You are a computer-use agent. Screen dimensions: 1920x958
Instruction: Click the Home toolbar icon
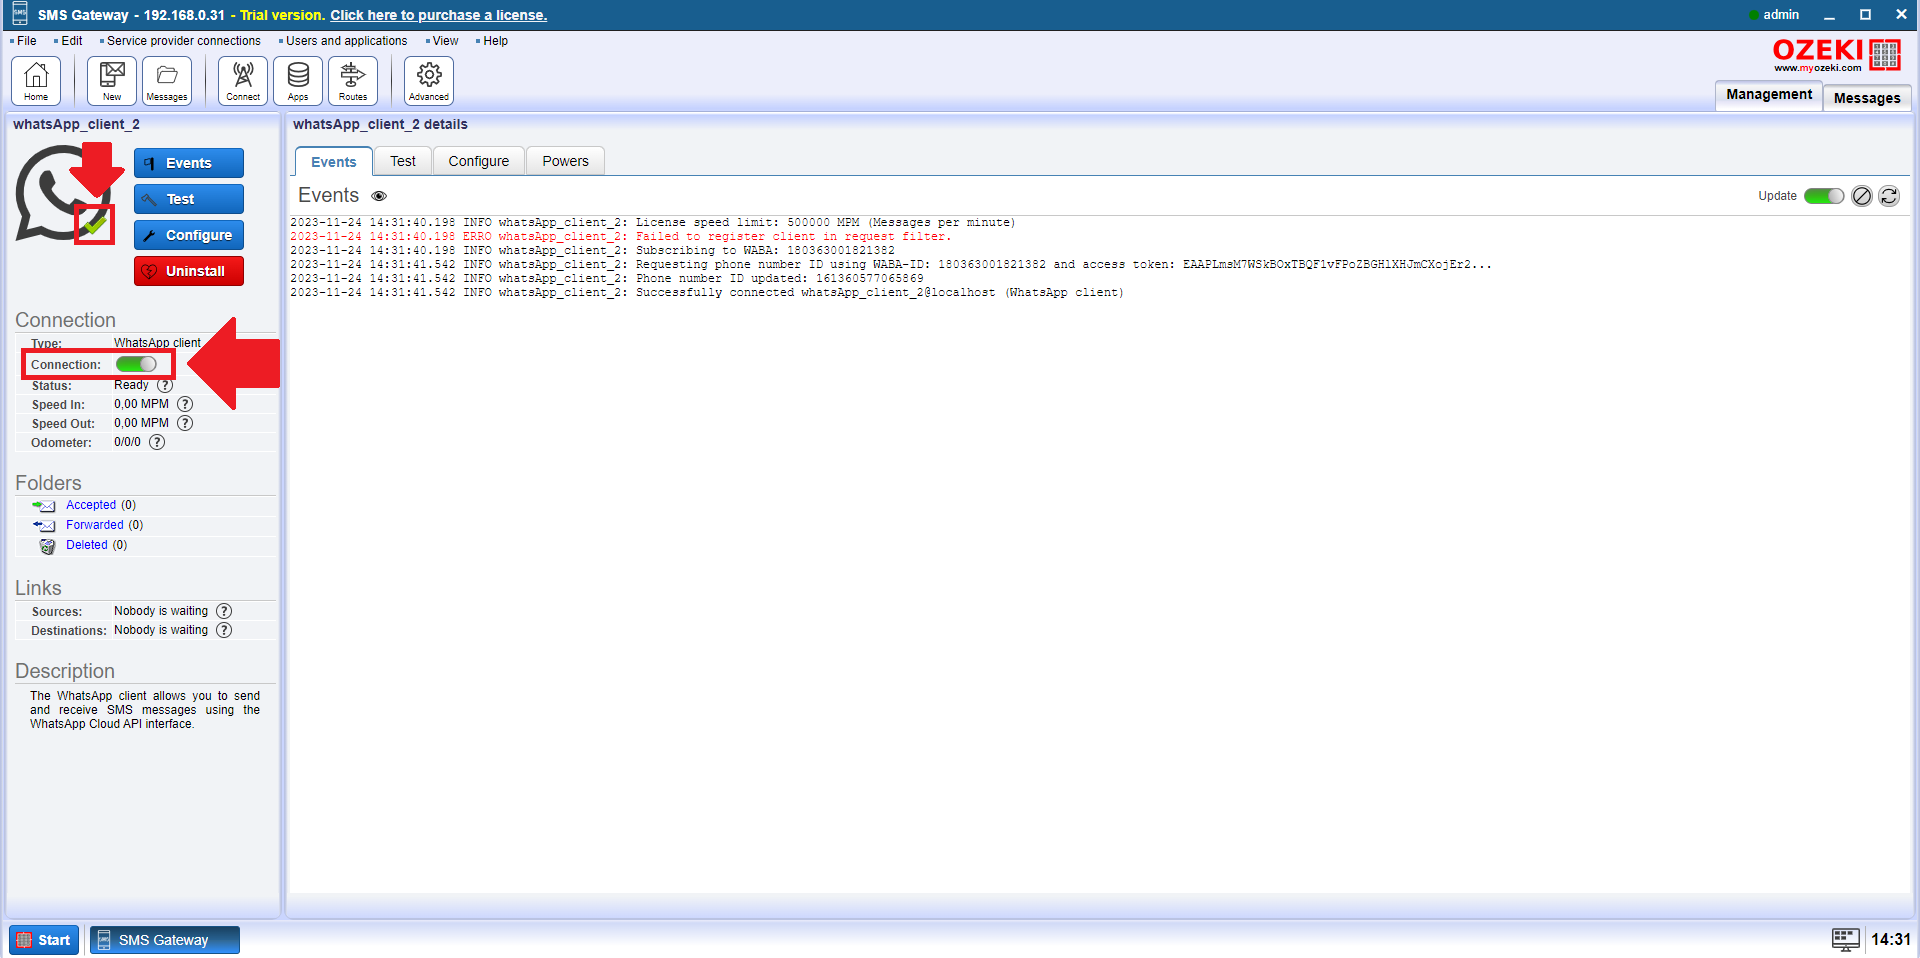click(x=36, y=81)
